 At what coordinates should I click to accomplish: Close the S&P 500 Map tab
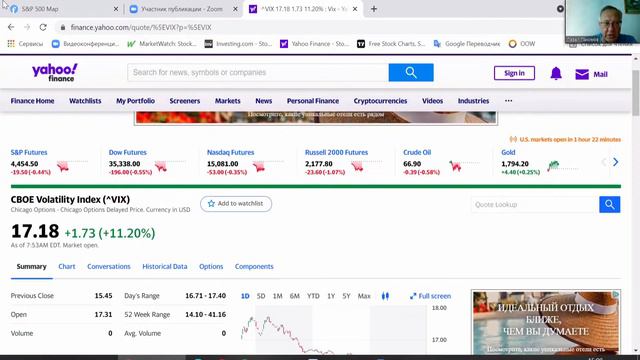coord(116,9)
